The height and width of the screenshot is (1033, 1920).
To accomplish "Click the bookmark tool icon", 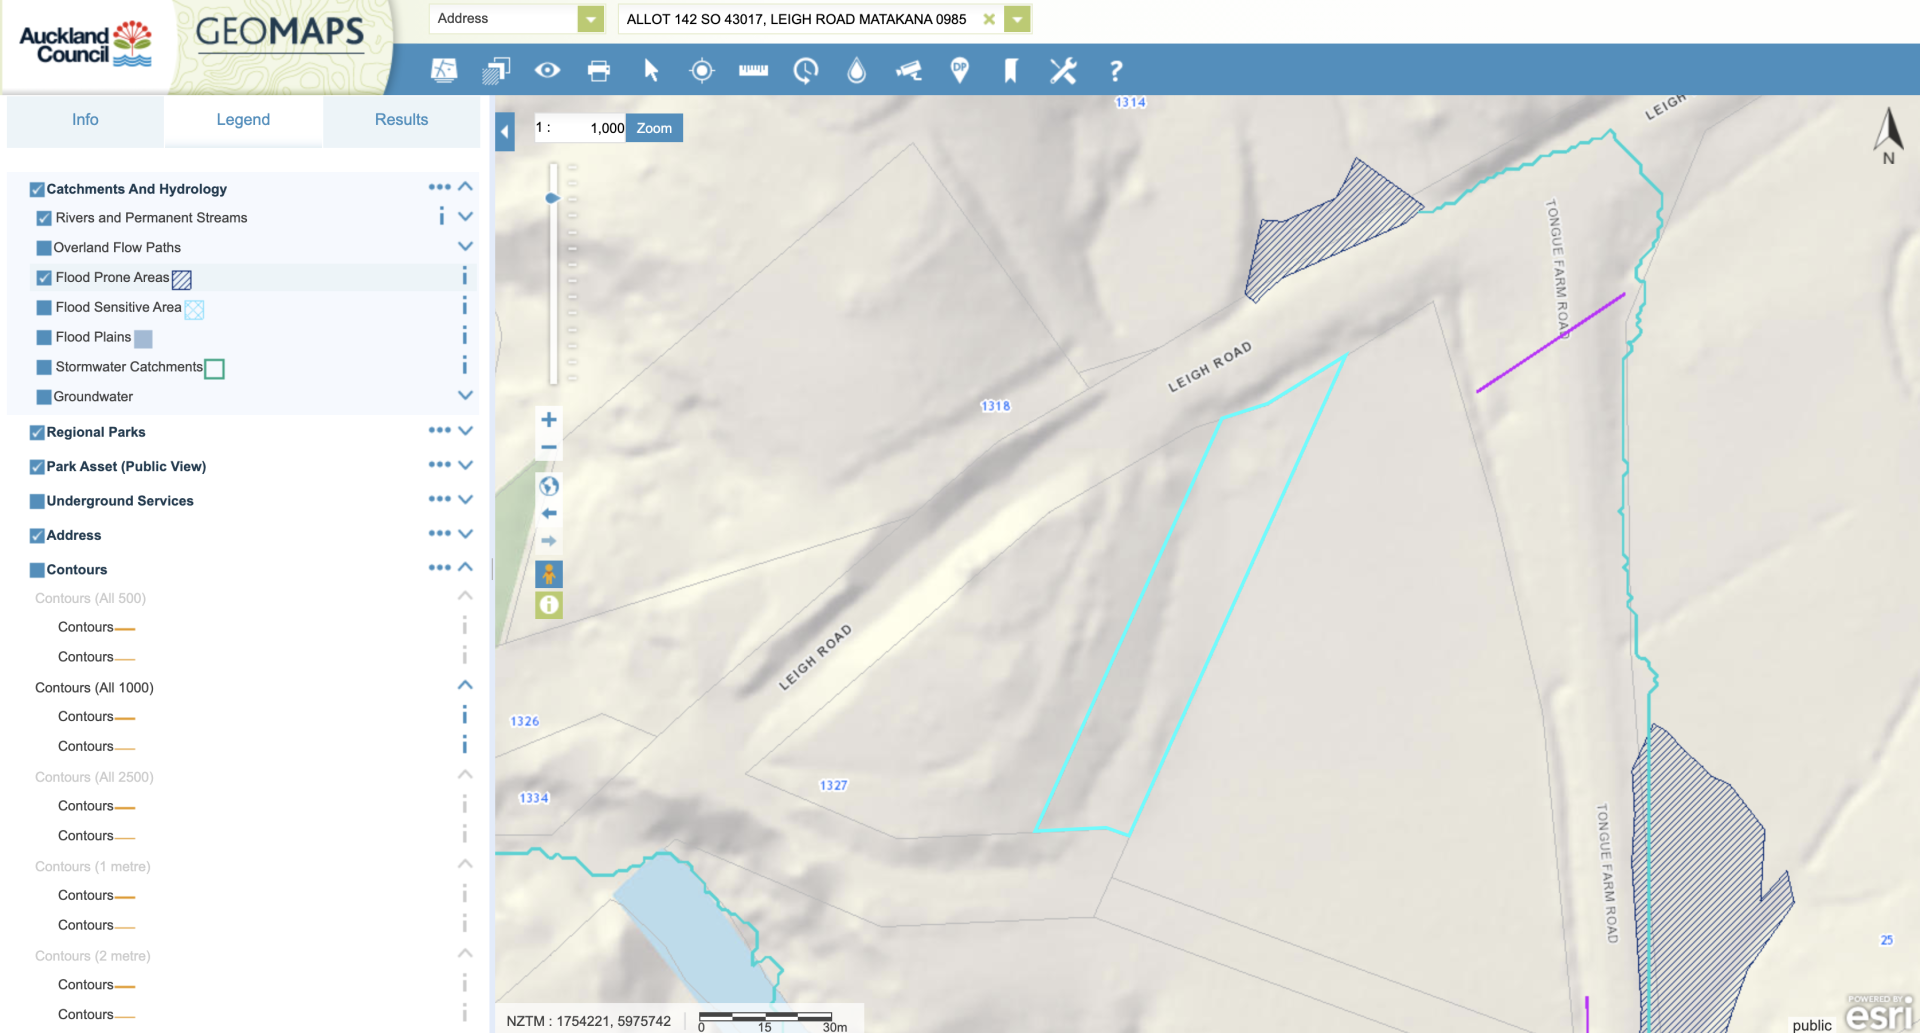I will 1011,70.
